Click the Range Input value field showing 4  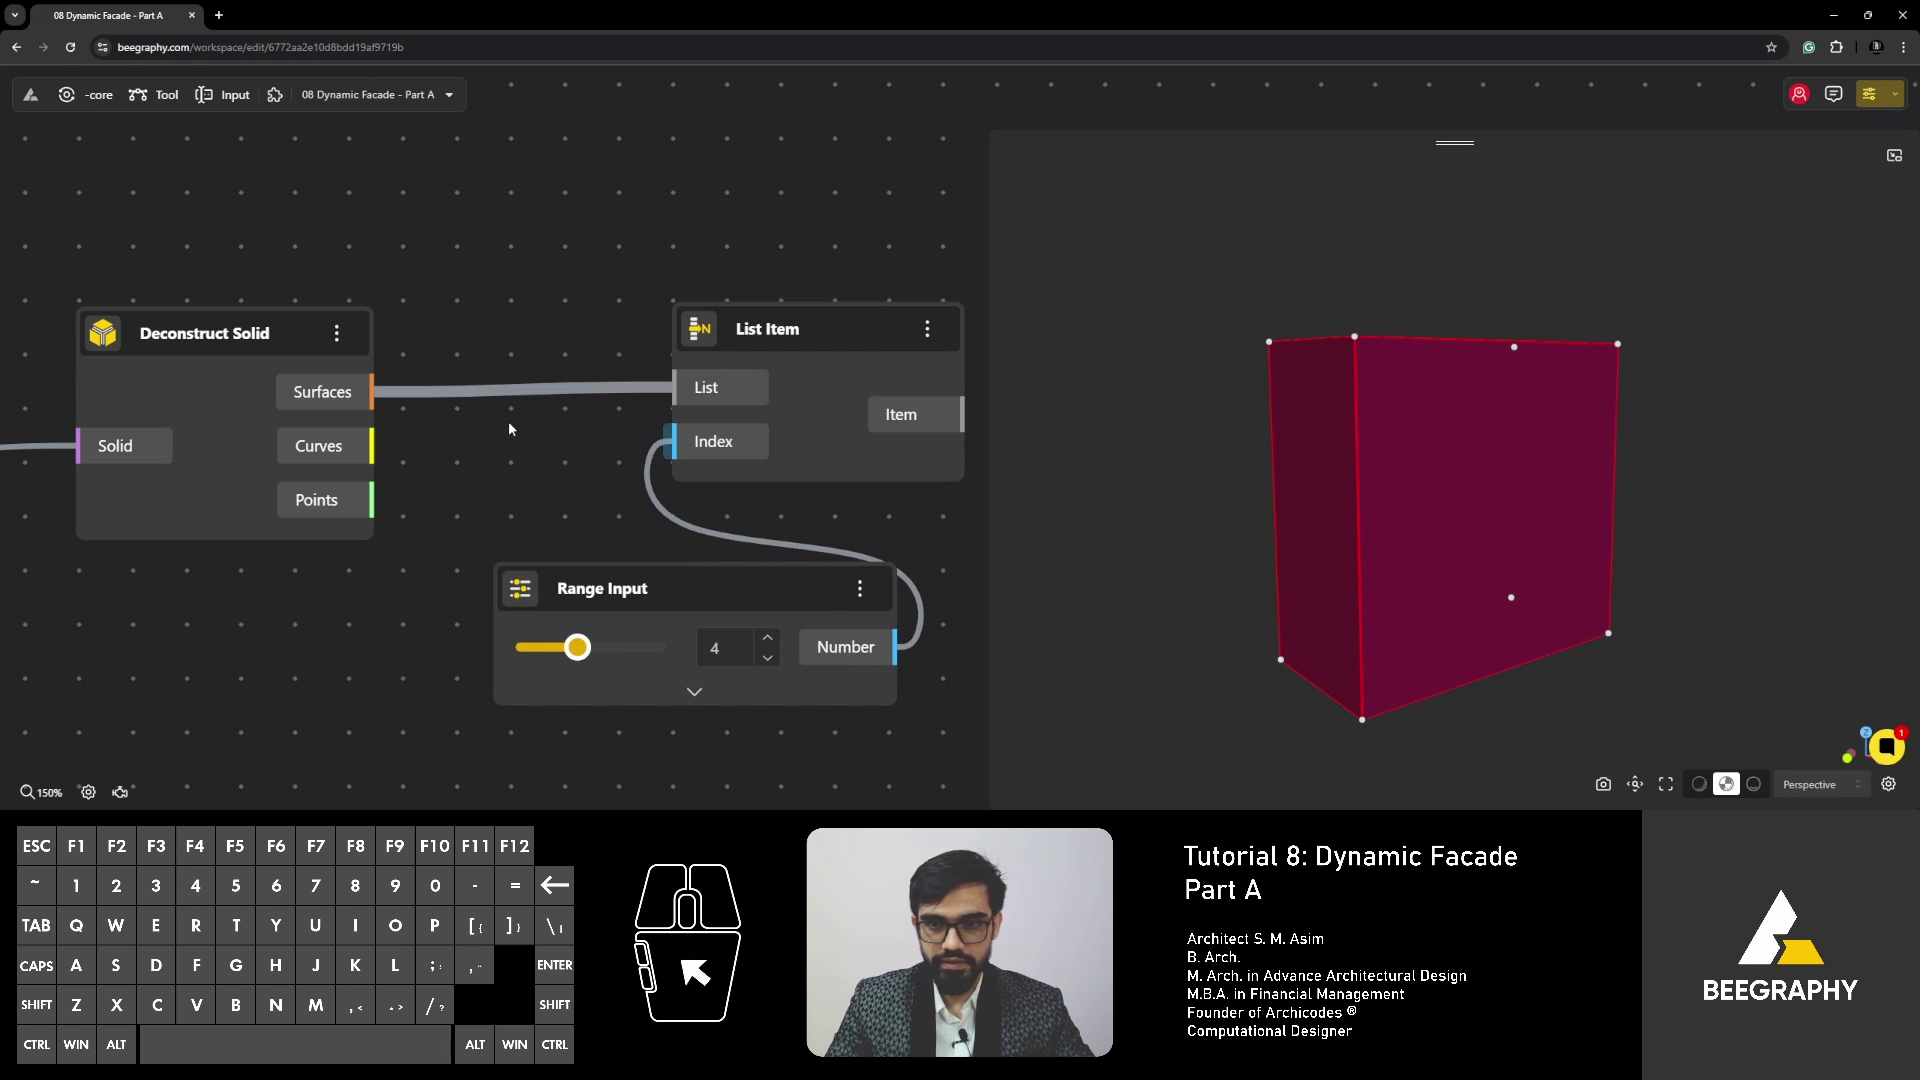point(726,648)
